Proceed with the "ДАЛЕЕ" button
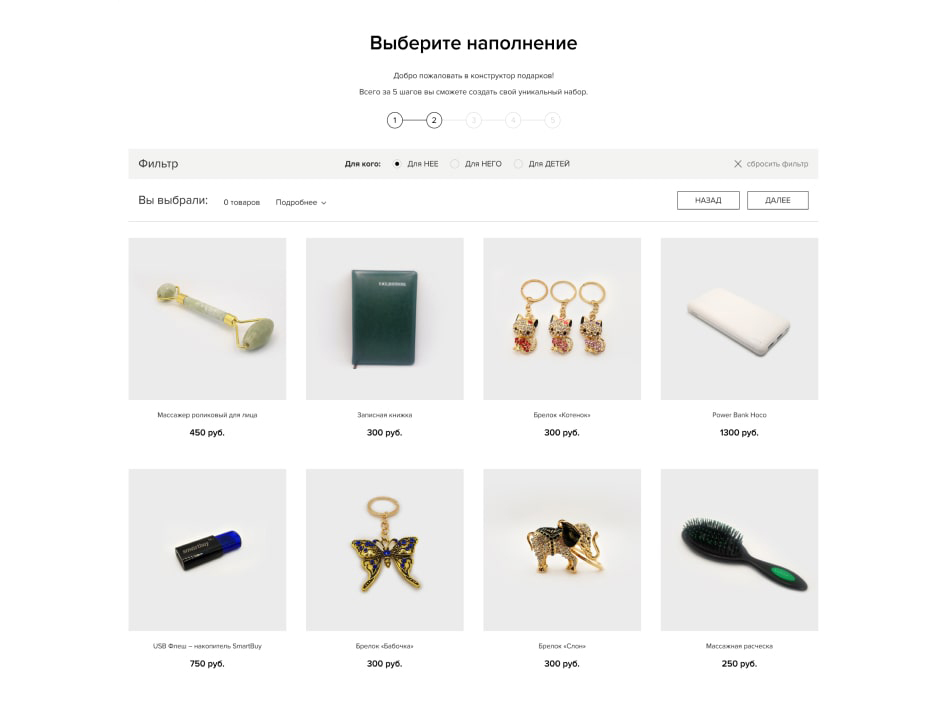 [x=777, y=201]
